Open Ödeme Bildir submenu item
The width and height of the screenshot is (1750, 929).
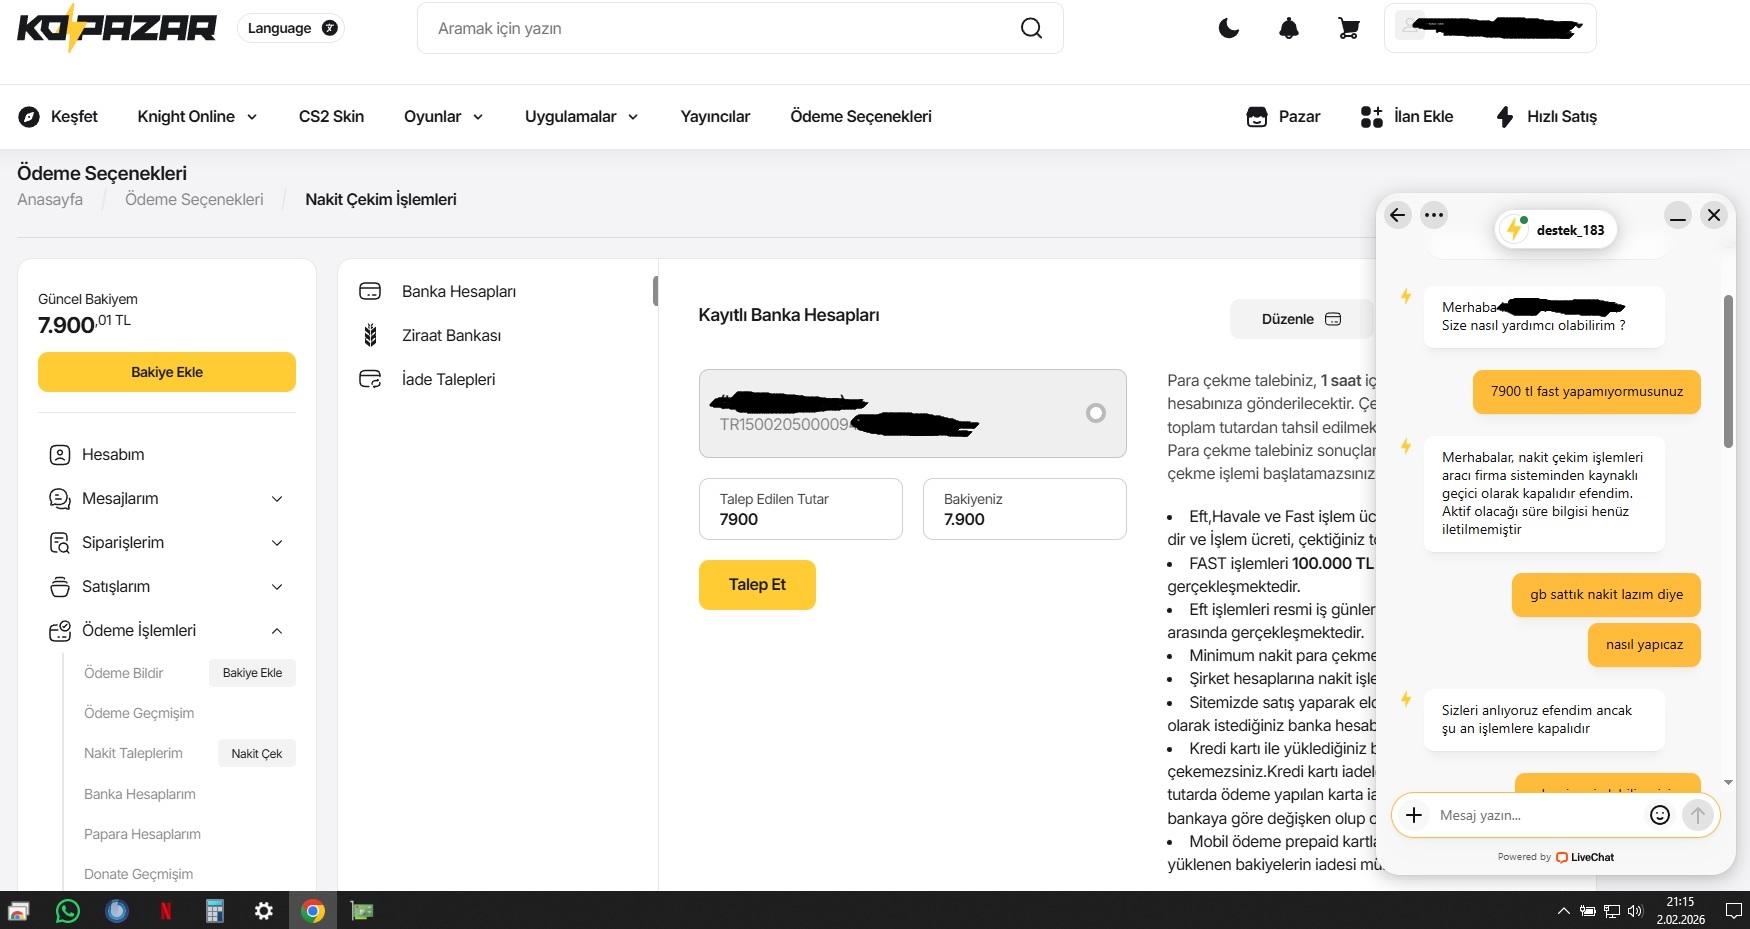click(123, 673)
